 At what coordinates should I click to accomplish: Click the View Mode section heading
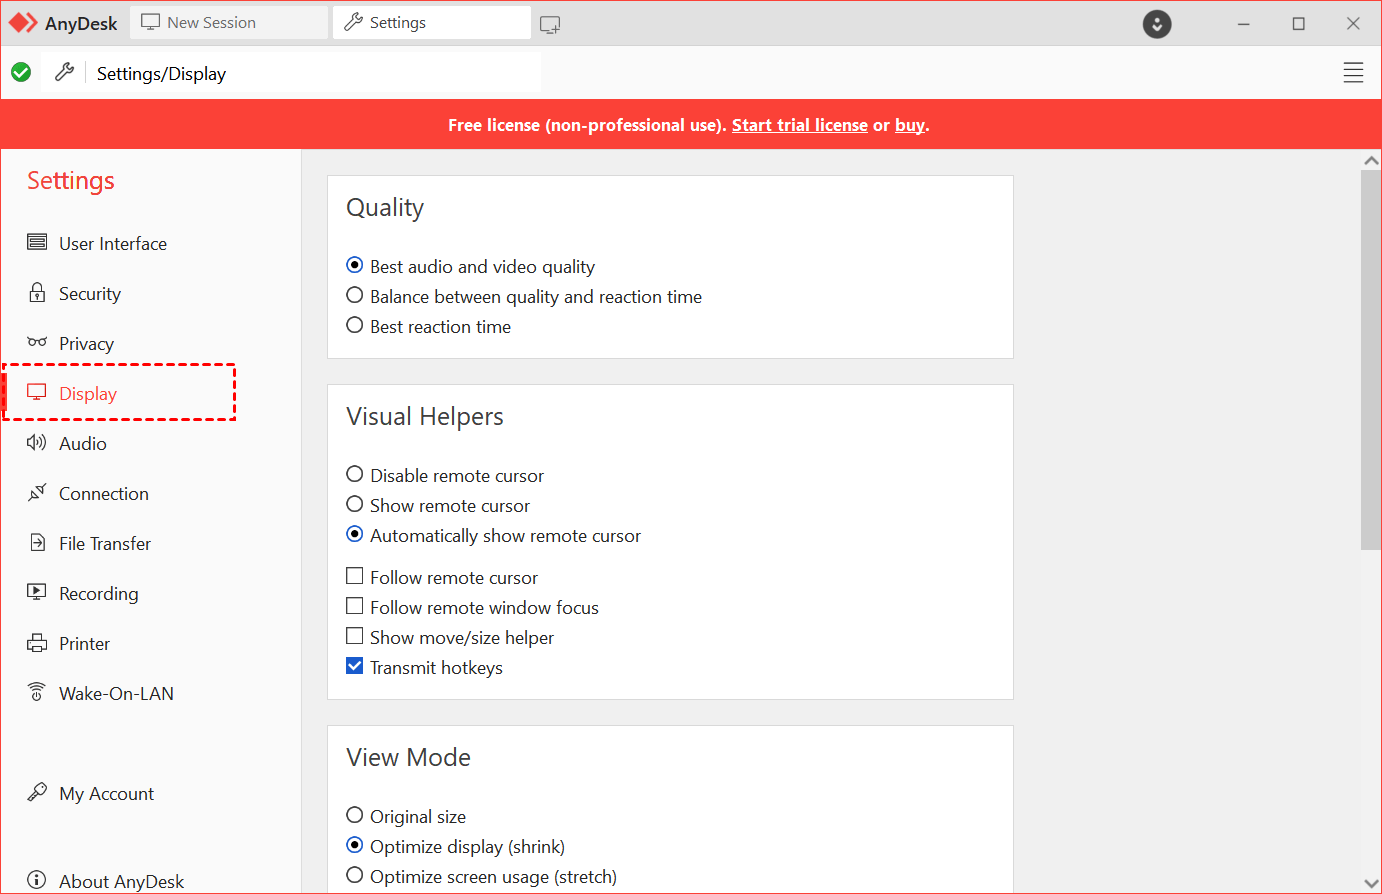coord(408,757)
